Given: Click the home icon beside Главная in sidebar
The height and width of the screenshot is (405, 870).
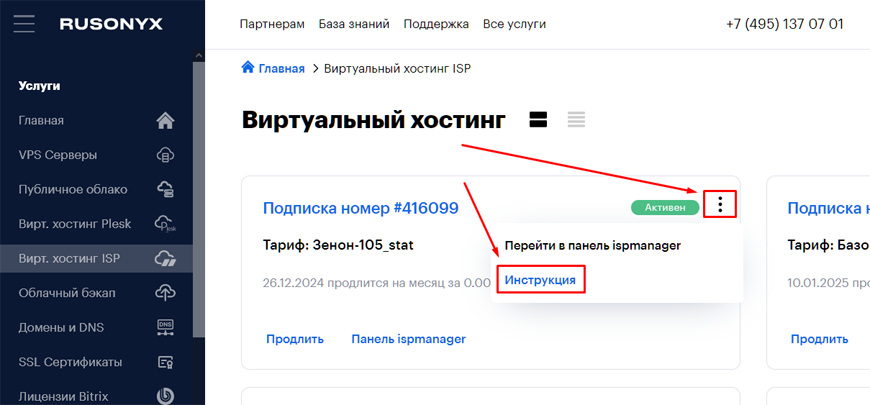Looking at the screenshot, I should 165,121.
